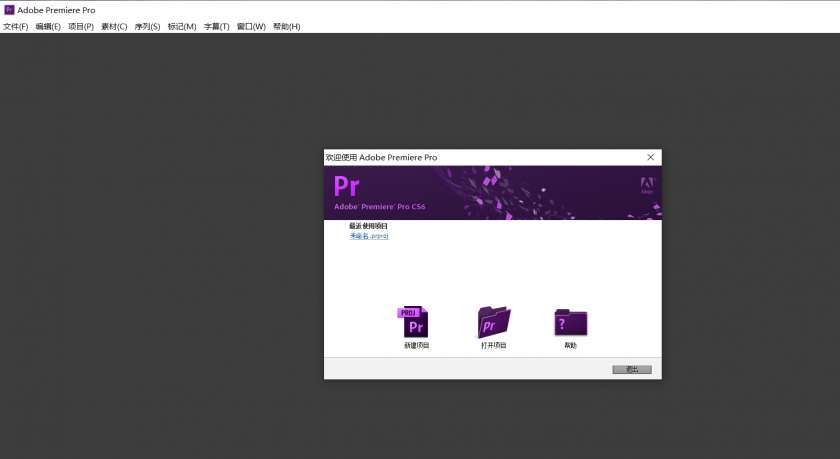
Task: Close the welcome dialog with X
Action: tap(651, 157)
